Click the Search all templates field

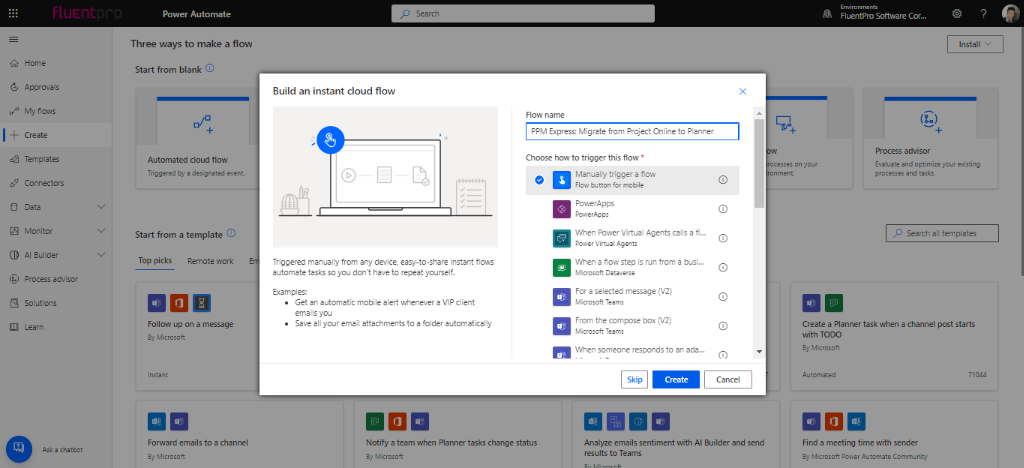[x=942, y=233]
